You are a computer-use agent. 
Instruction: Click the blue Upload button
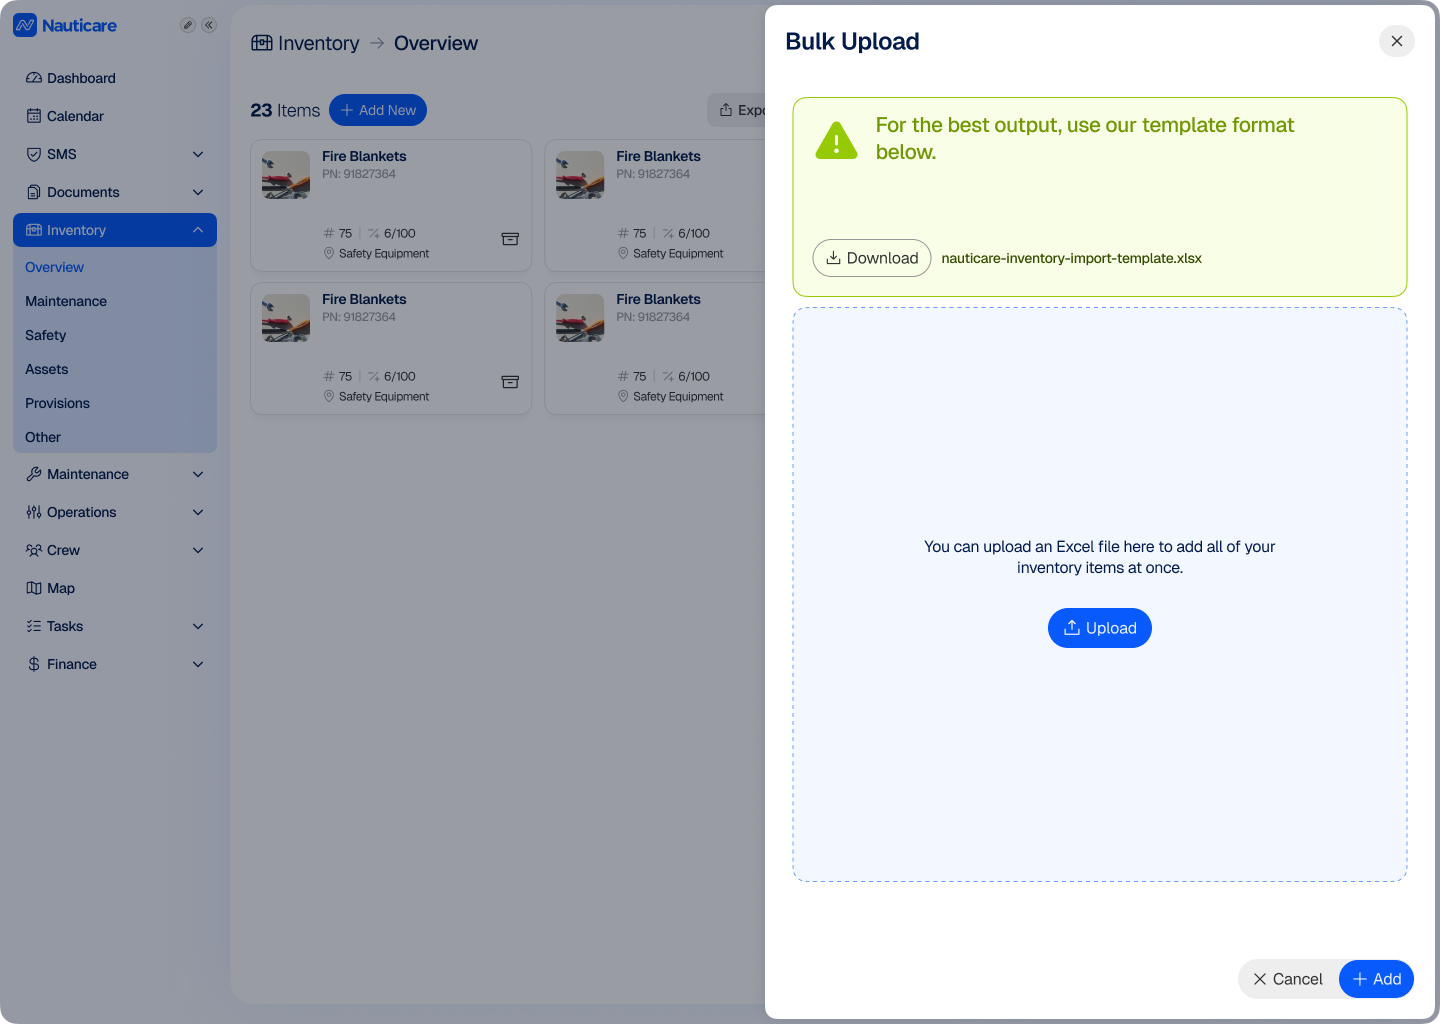(x=1100, y=628)
